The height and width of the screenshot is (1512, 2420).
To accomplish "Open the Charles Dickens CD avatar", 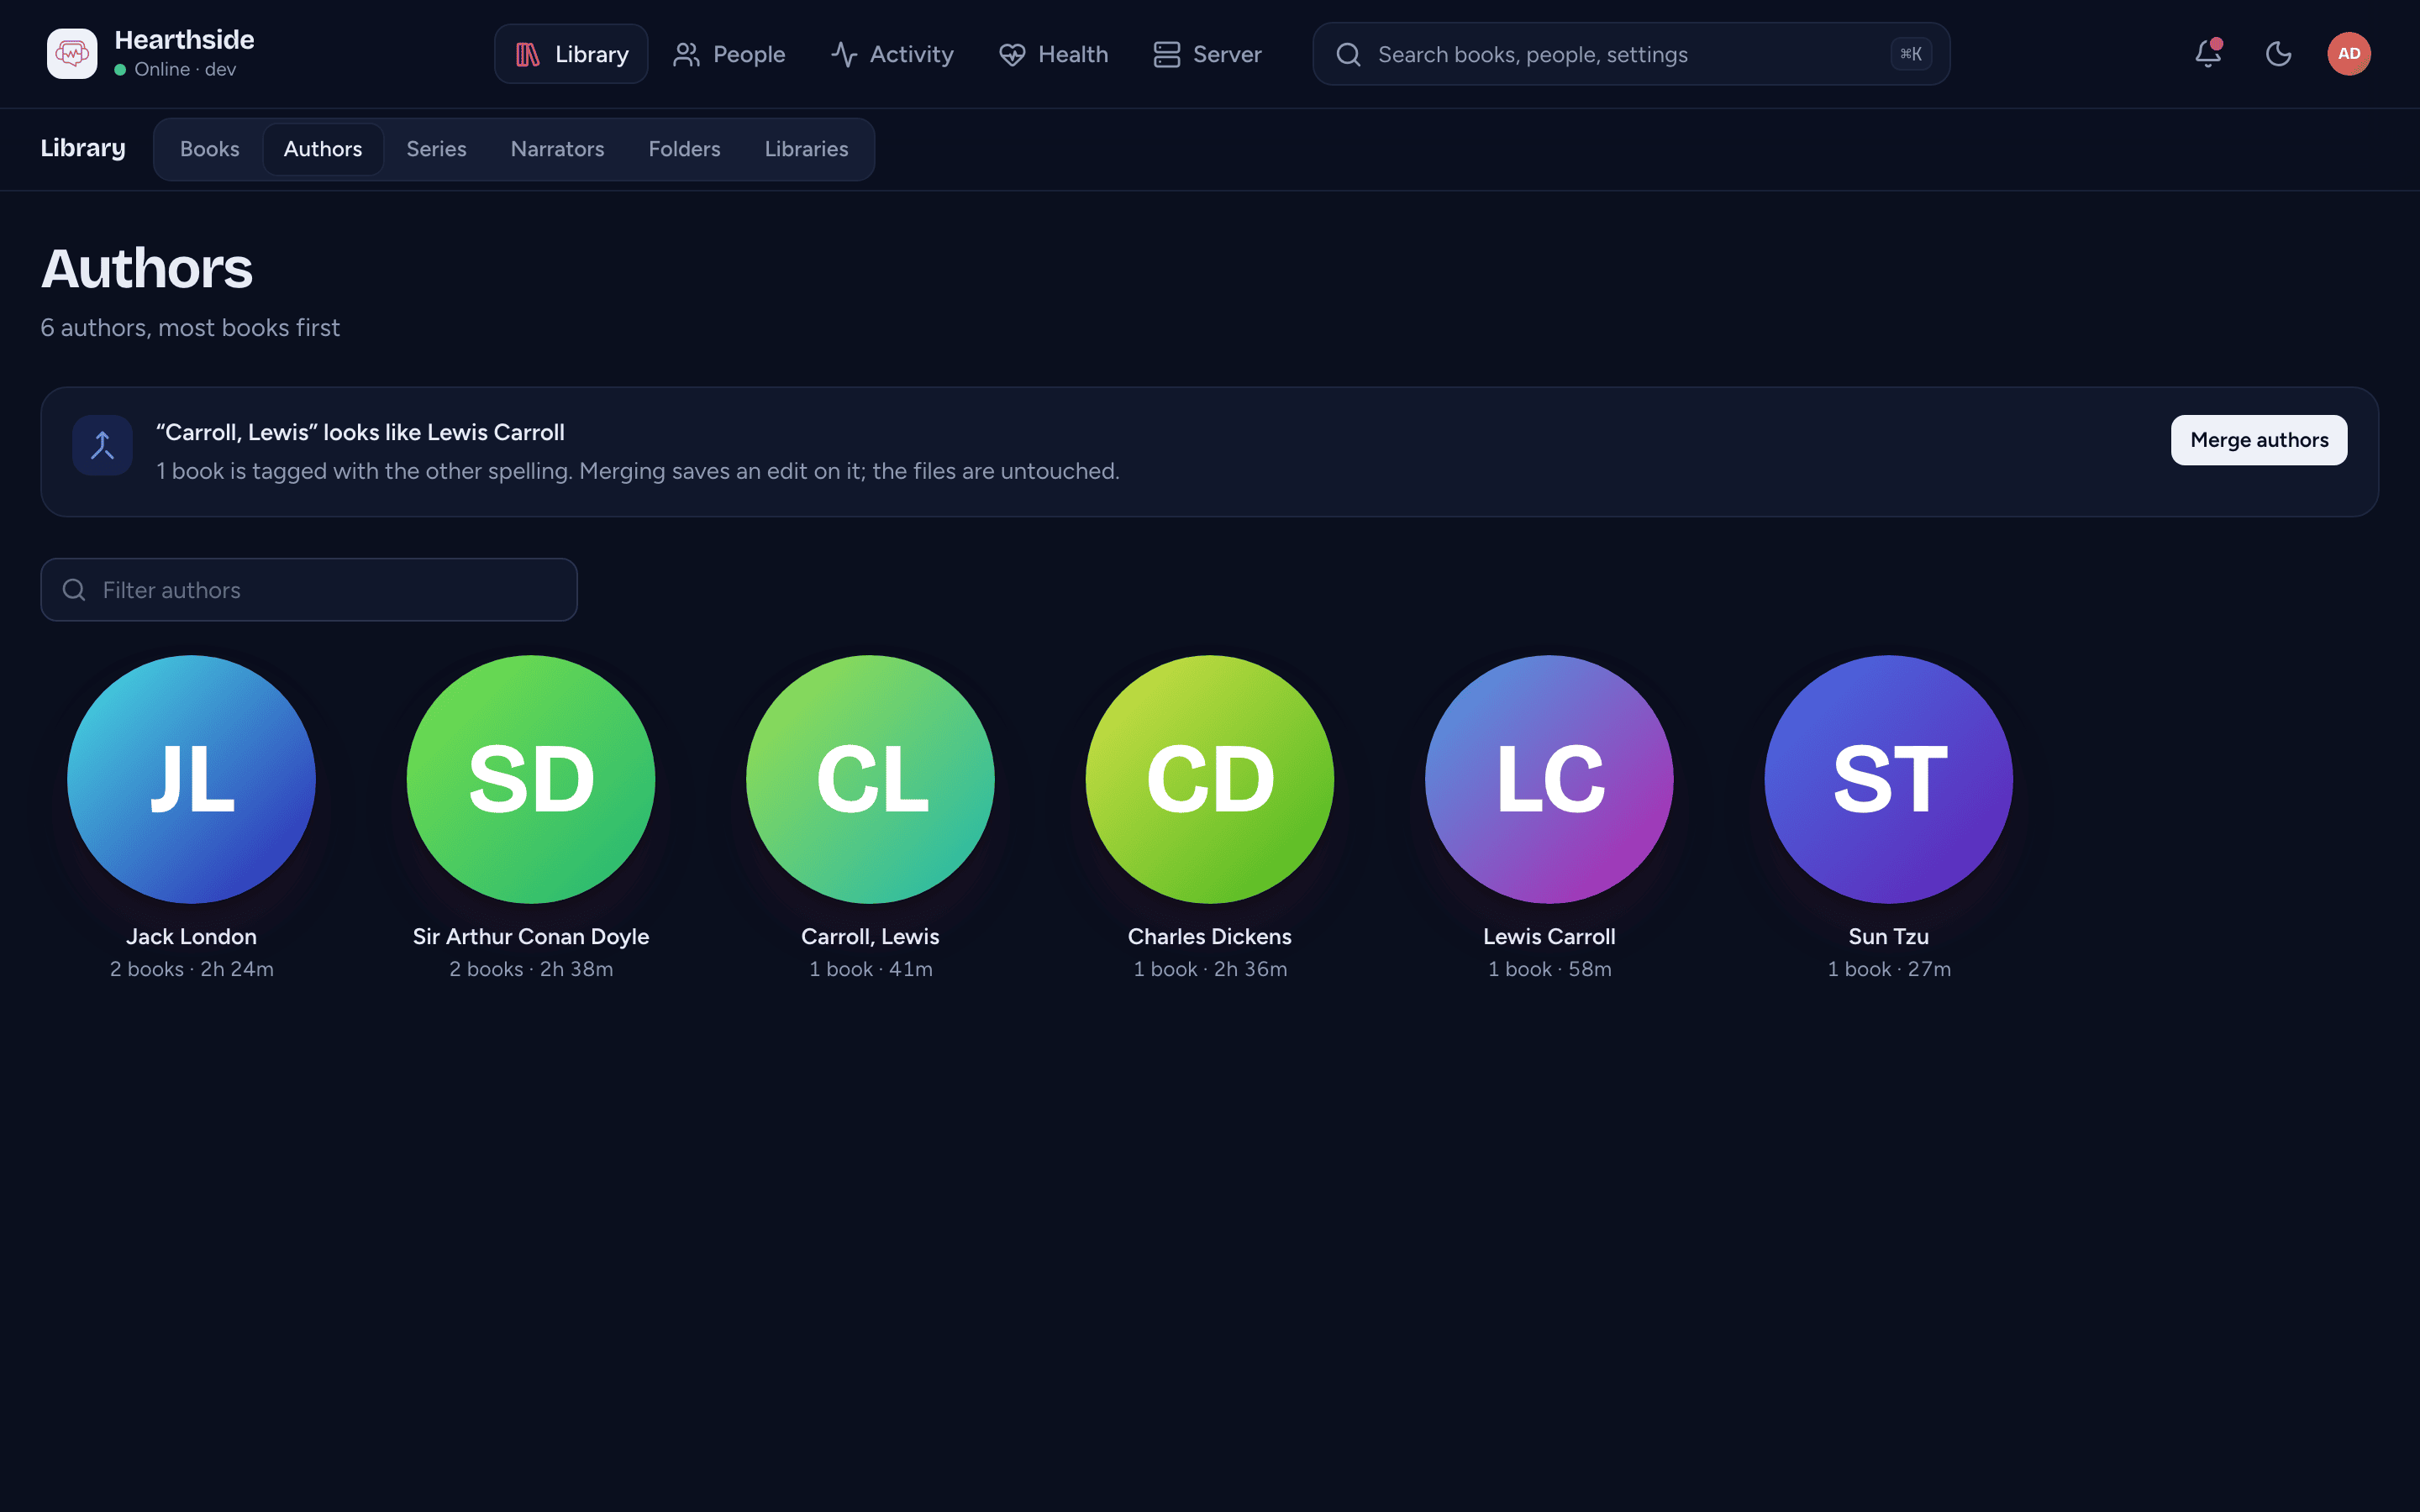I will [x=1210, y=779].
